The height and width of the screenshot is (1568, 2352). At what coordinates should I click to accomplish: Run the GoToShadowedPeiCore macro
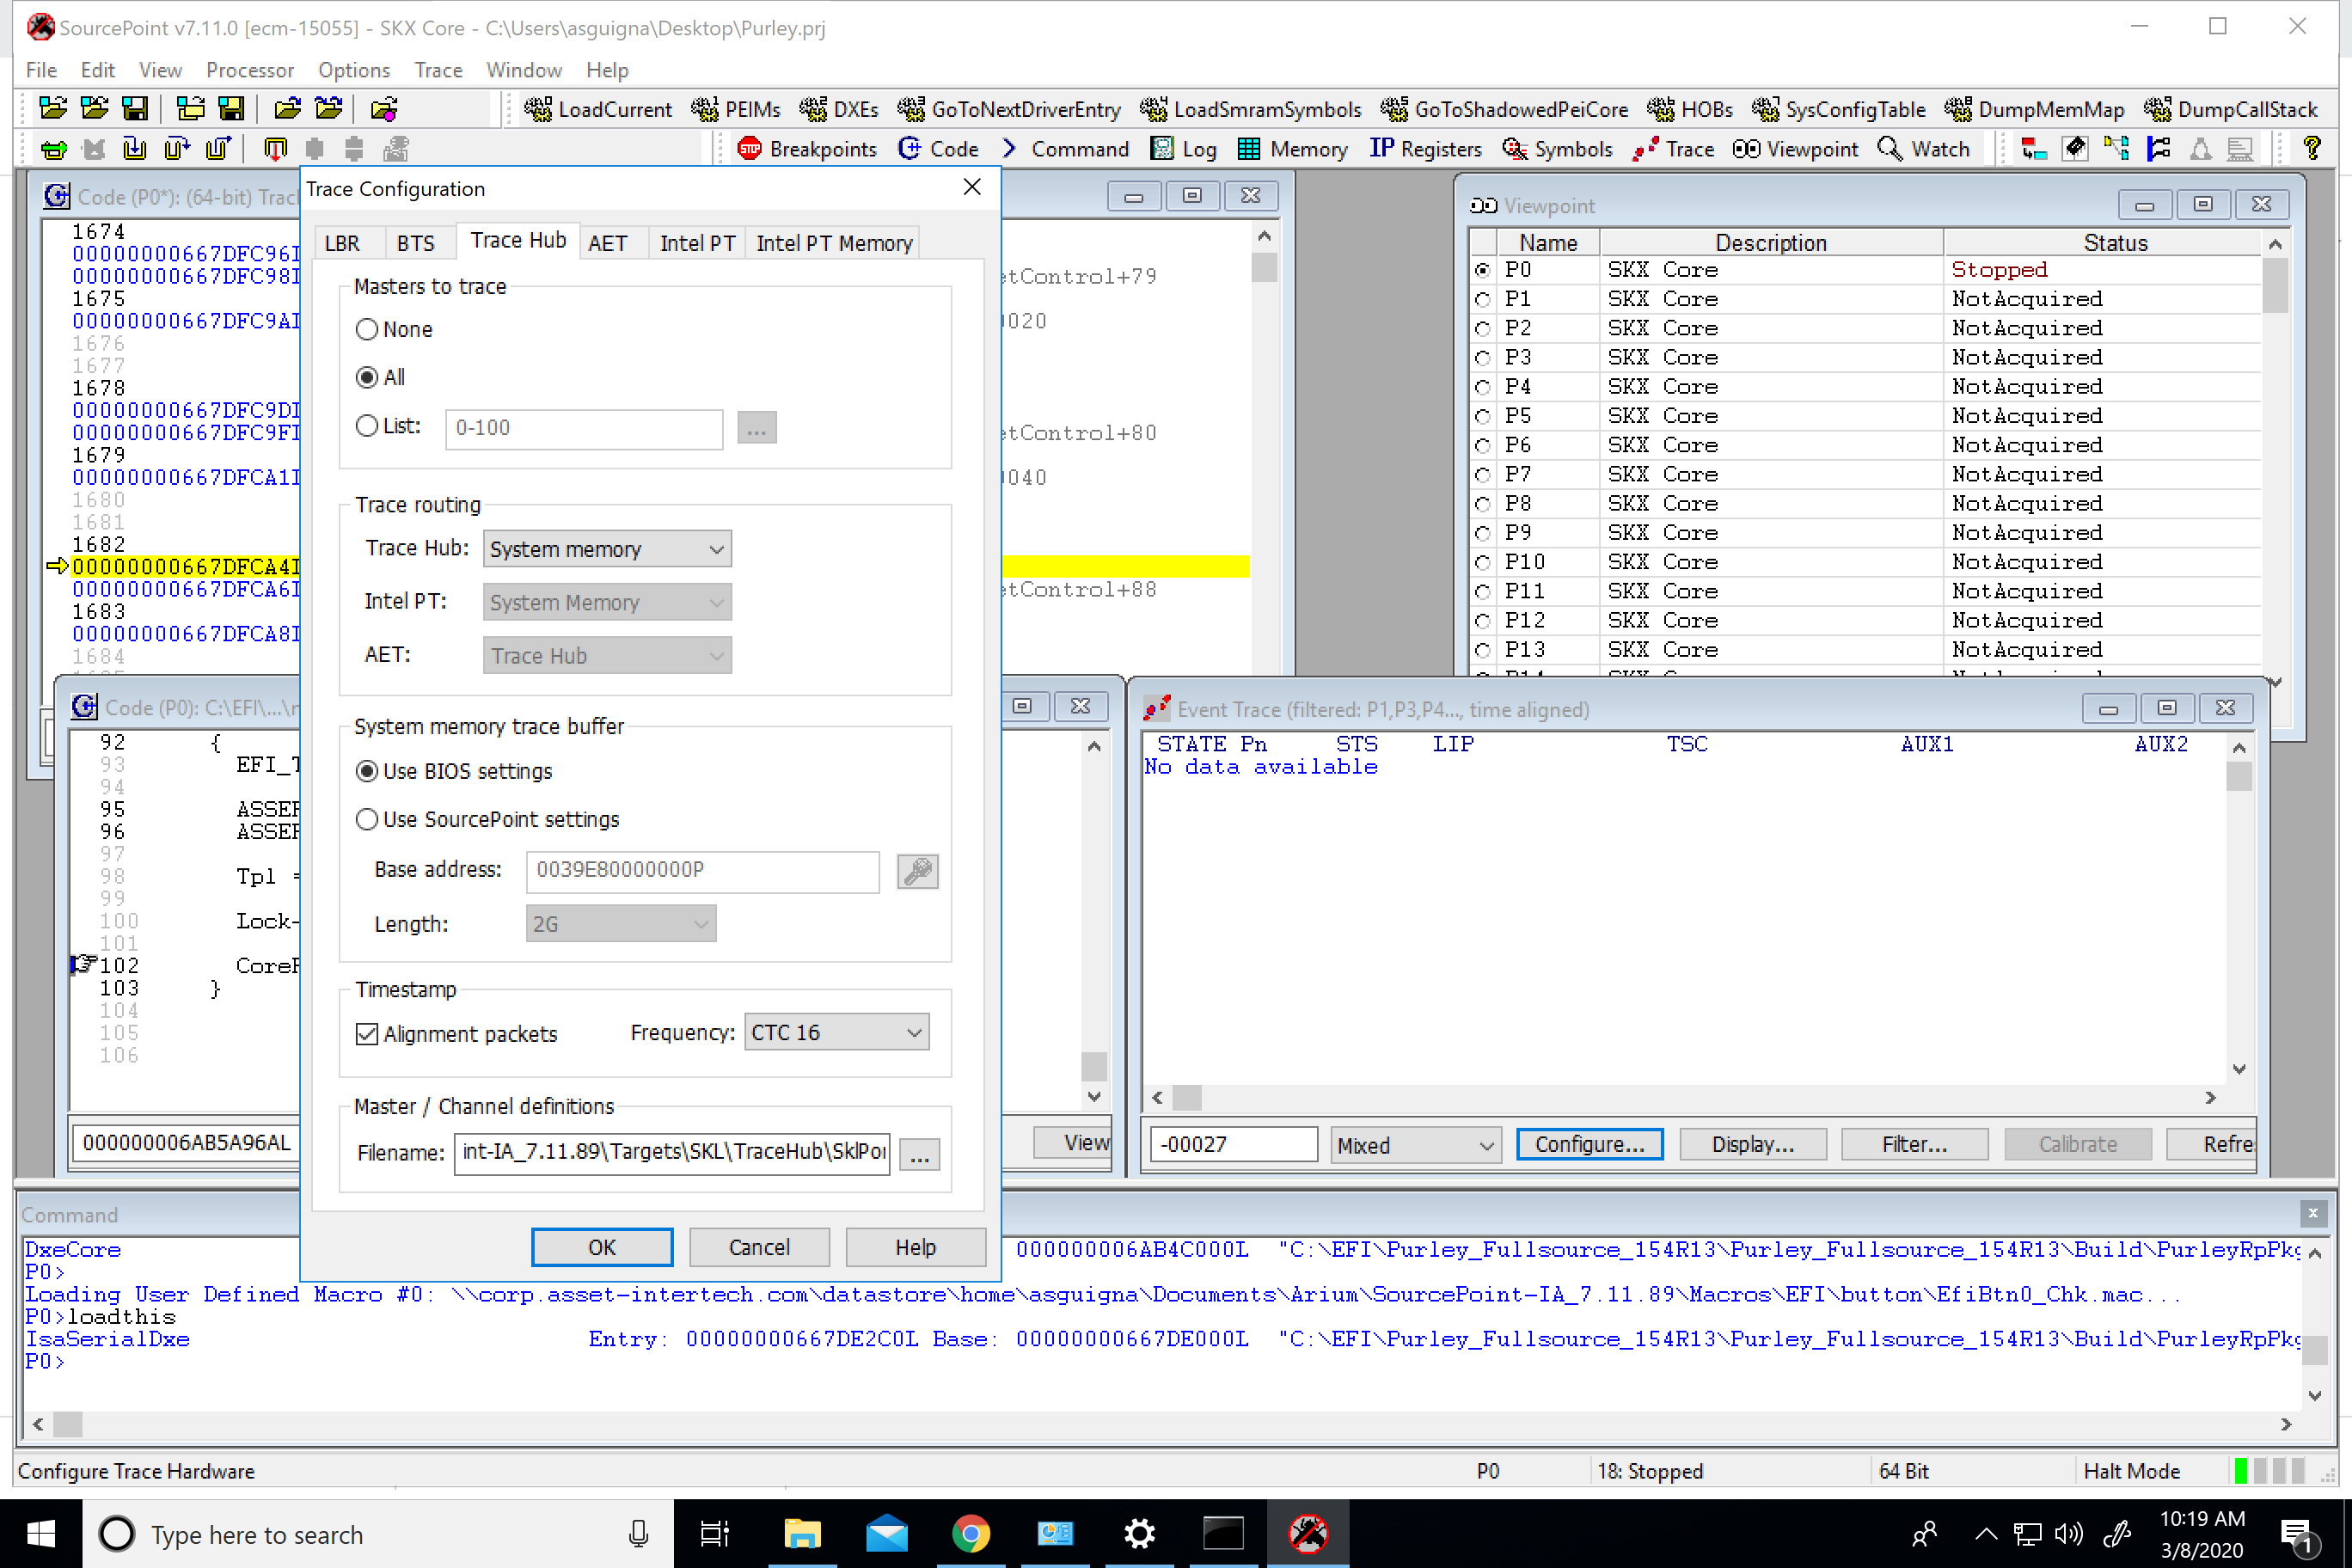pos(1504,109)
